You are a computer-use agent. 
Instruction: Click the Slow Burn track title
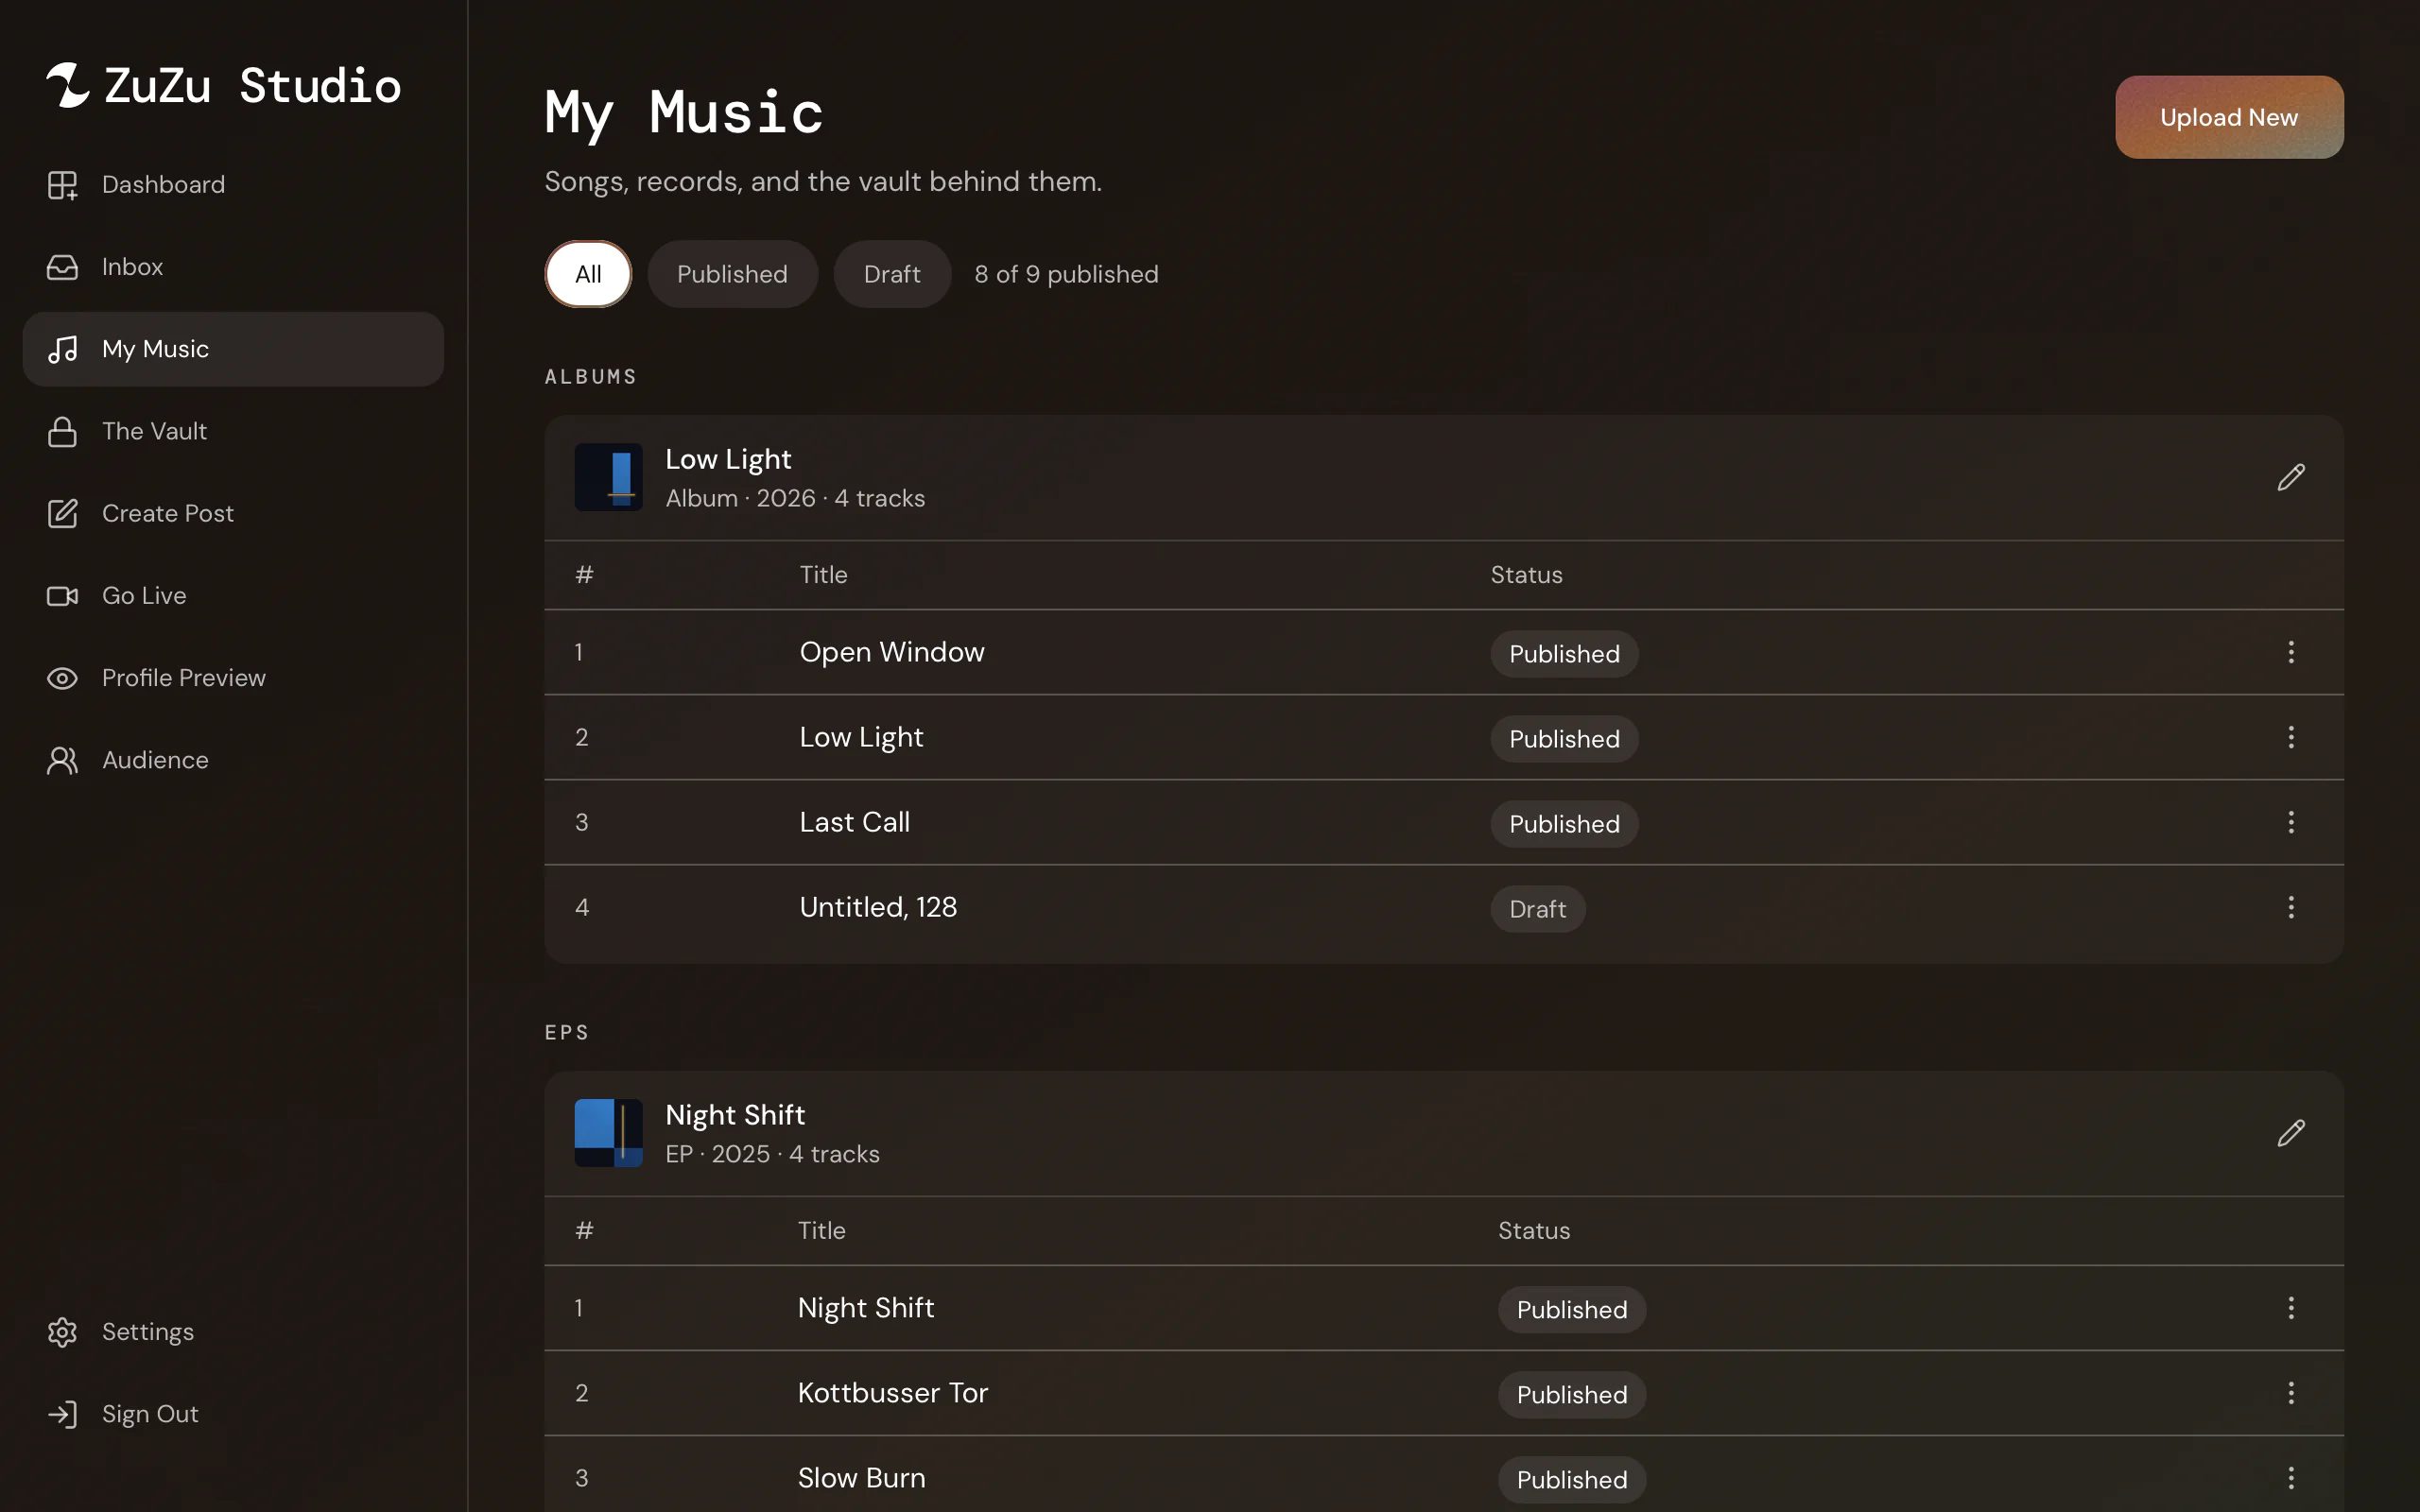click(862, 1478)
